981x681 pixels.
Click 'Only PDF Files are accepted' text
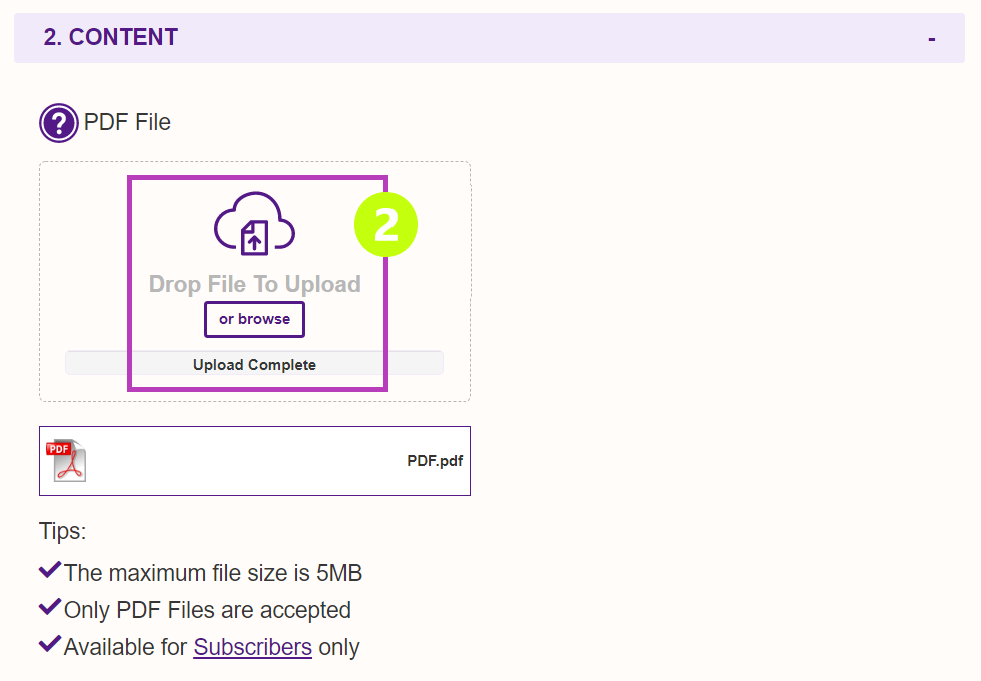pos(207,610)
